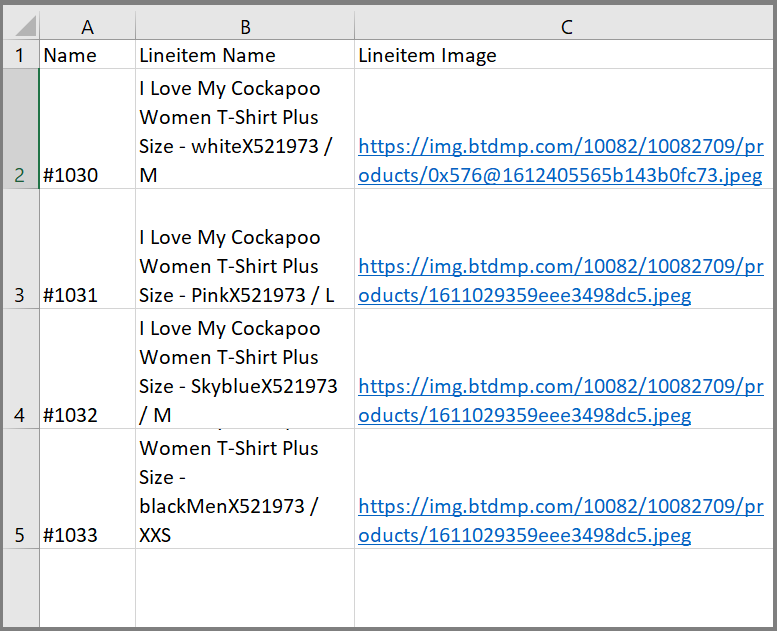This screenshot has height=631, width=777.
Task: Open the image link in row 4
Action: 560,401
